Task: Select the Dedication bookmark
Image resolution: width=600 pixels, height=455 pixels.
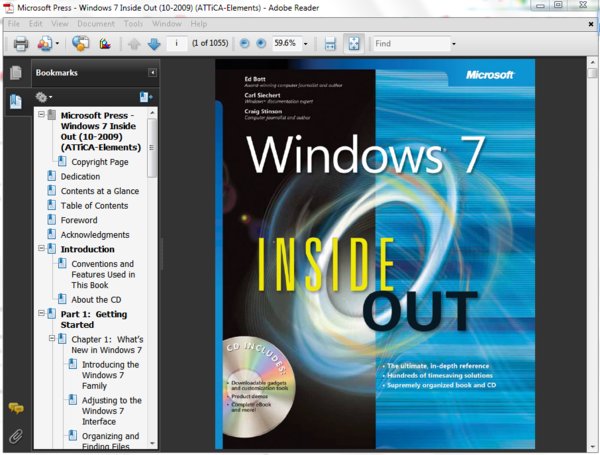Action: (x=80, y=177)
